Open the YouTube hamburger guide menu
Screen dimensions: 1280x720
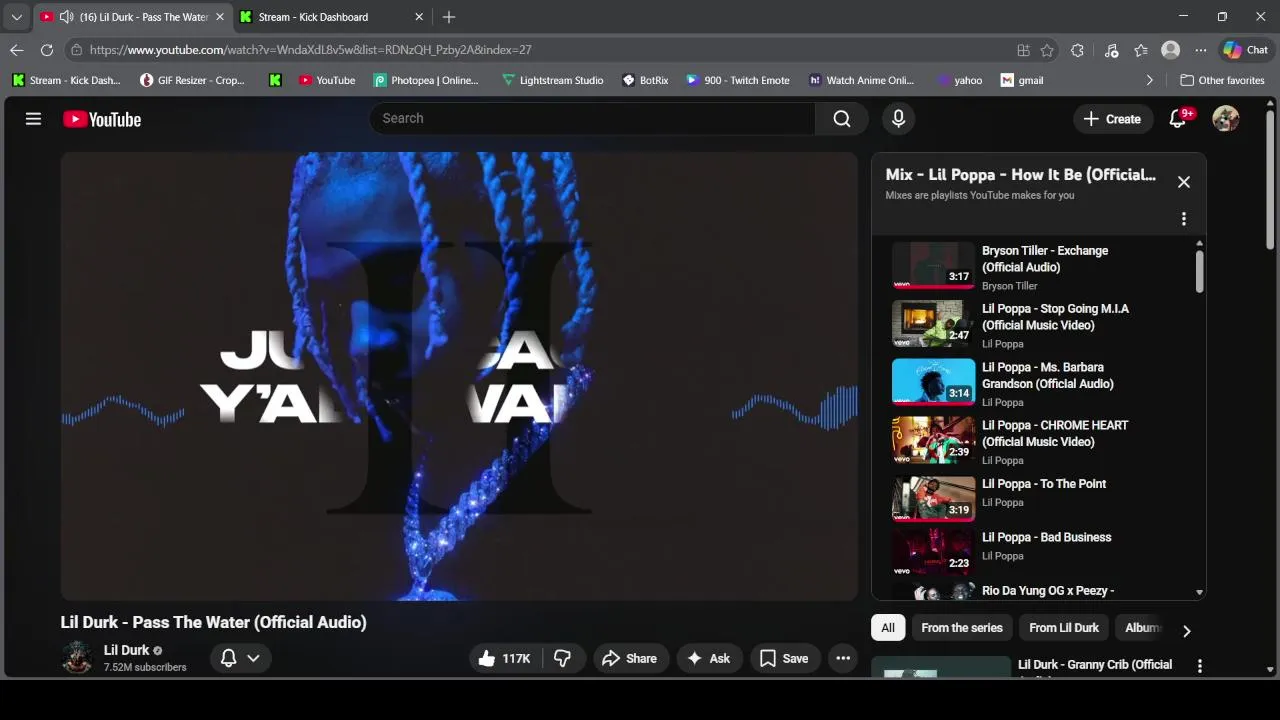(x=33, y=119)
